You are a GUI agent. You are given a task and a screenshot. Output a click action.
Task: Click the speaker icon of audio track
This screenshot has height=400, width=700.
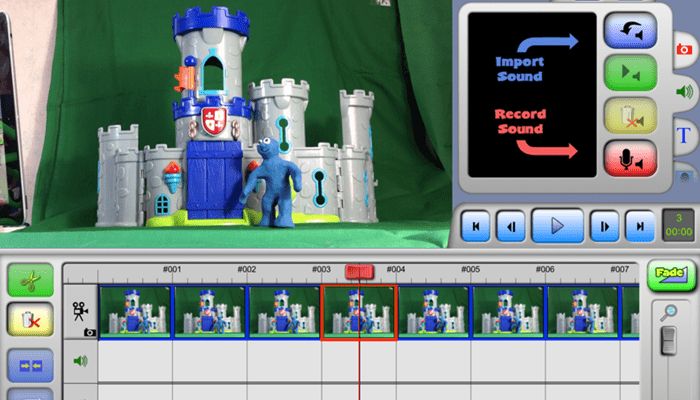click(x=80, y=361)
